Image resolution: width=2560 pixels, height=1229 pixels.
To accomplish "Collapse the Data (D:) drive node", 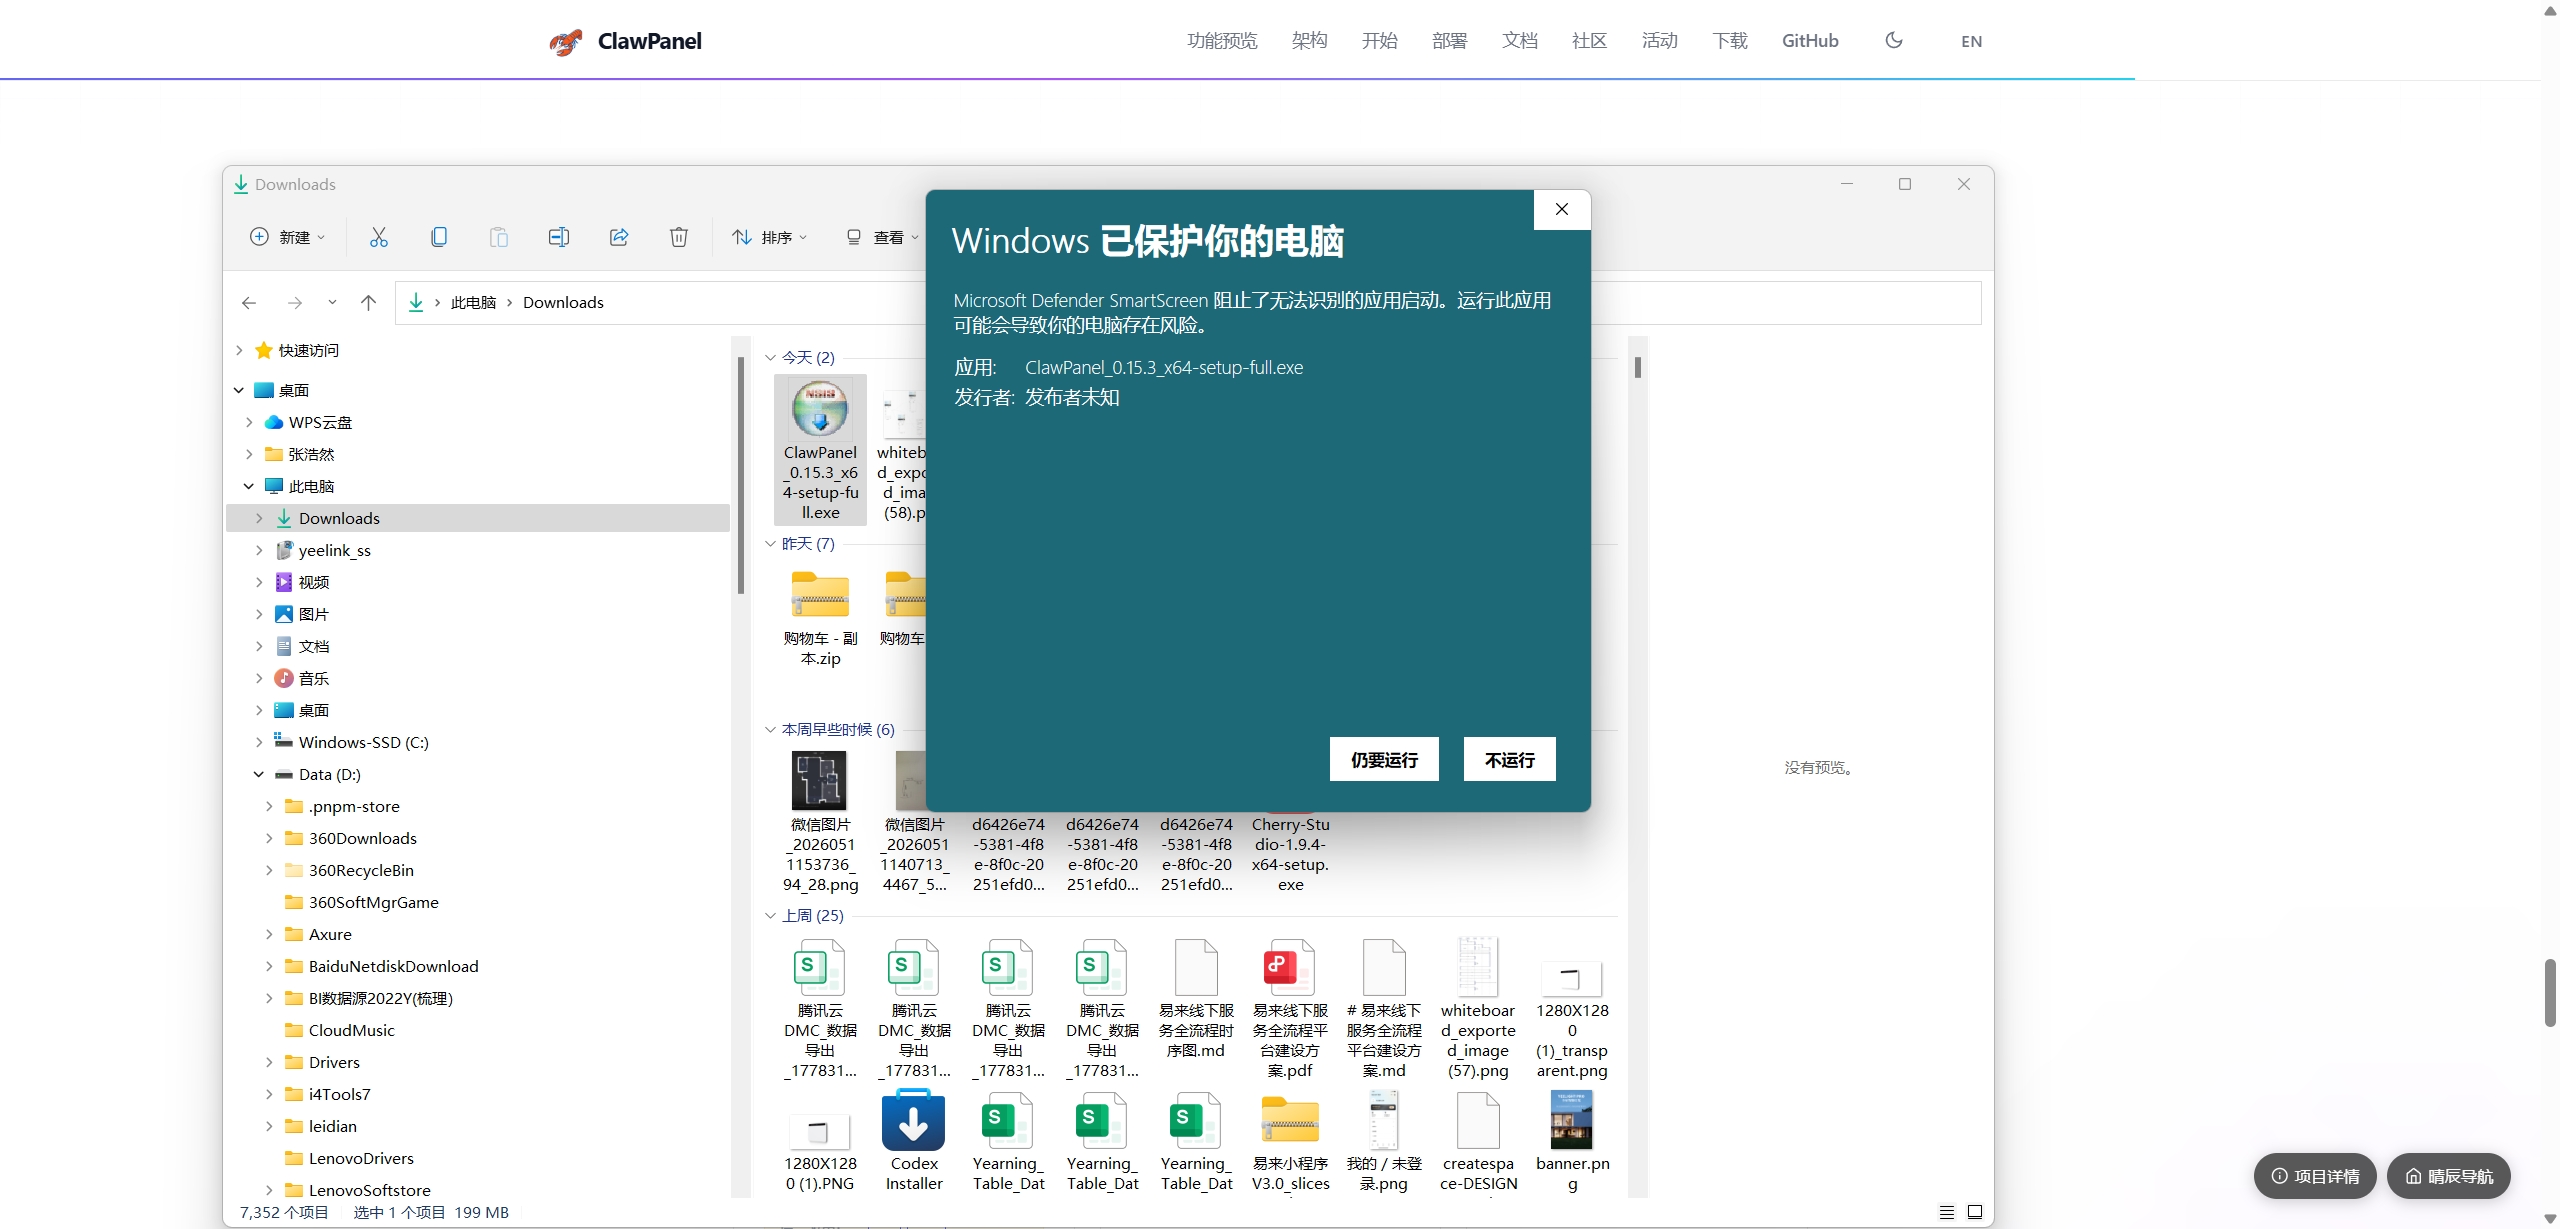I will [x=259, y=774].
